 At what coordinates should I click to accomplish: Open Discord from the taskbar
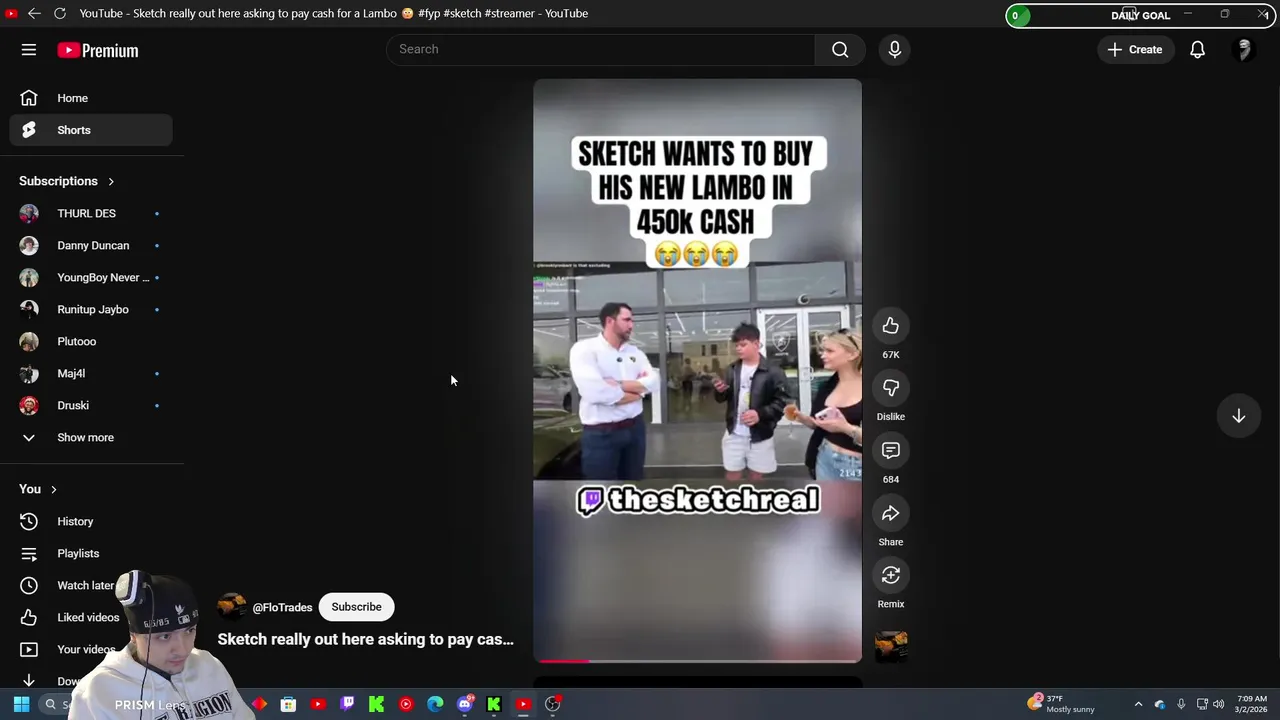coord(465,704)
